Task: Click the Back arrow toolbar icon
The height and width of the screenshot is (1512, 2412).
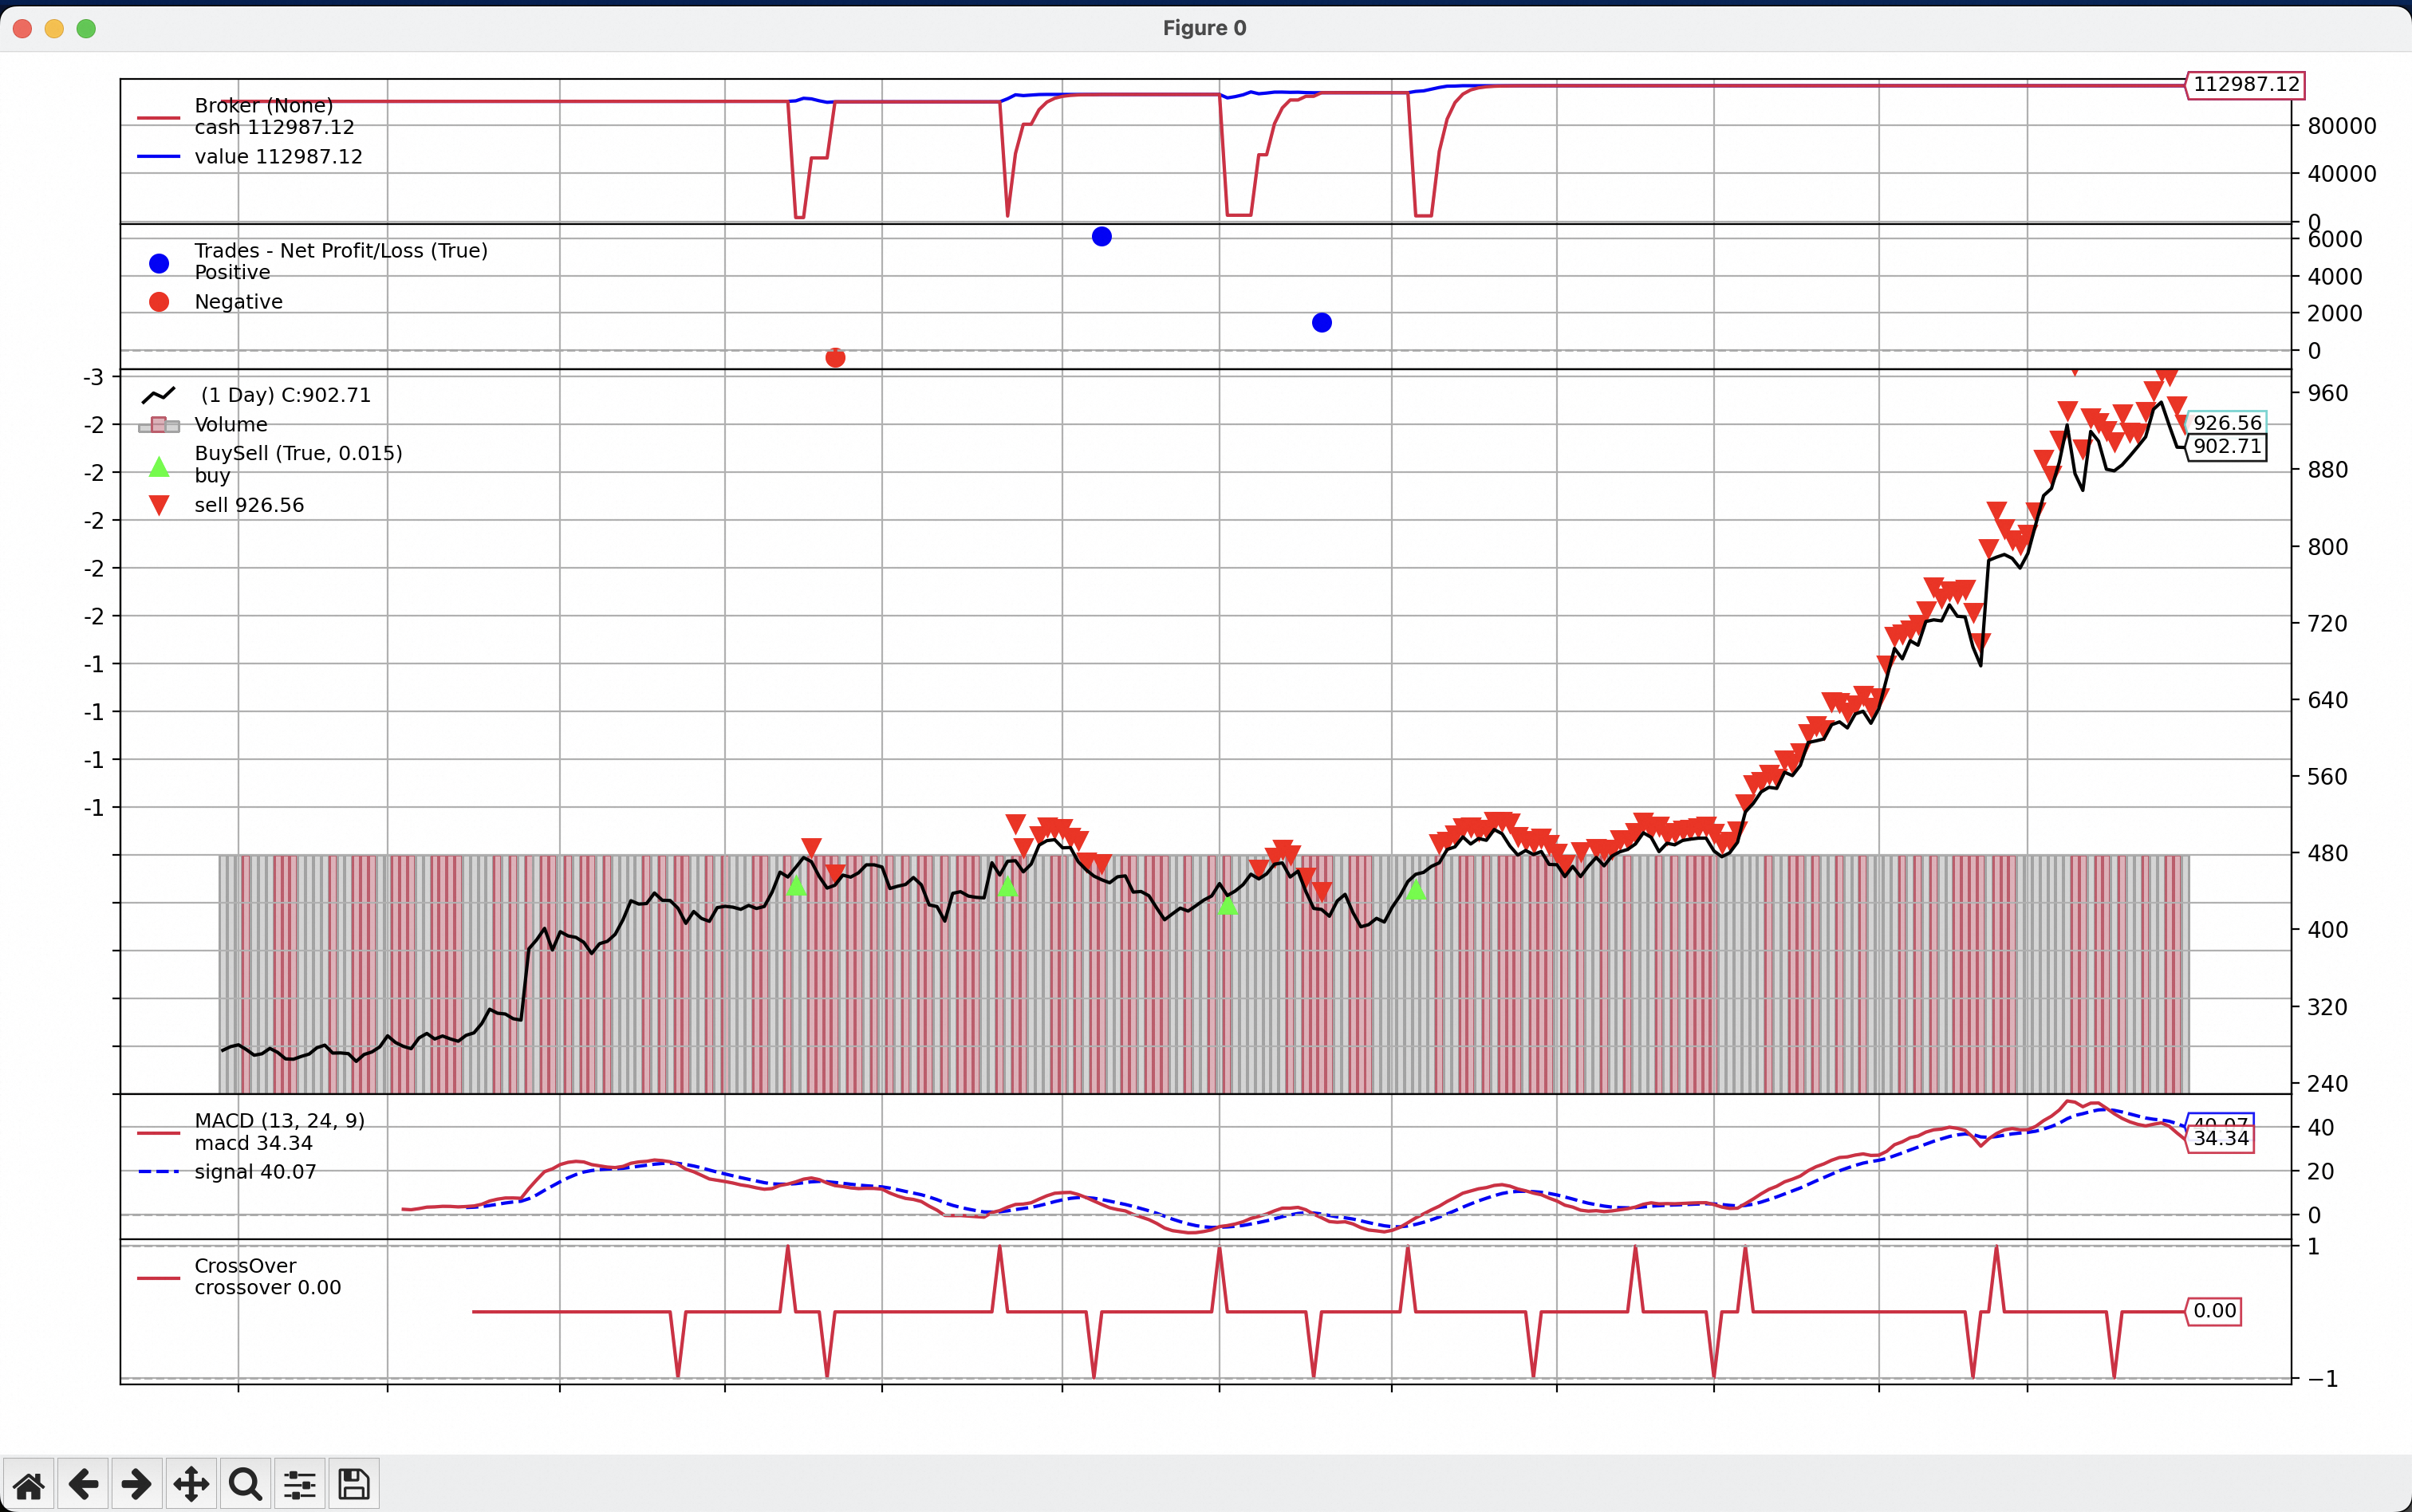Action: pyautogui.click(x=83, y=1484)
